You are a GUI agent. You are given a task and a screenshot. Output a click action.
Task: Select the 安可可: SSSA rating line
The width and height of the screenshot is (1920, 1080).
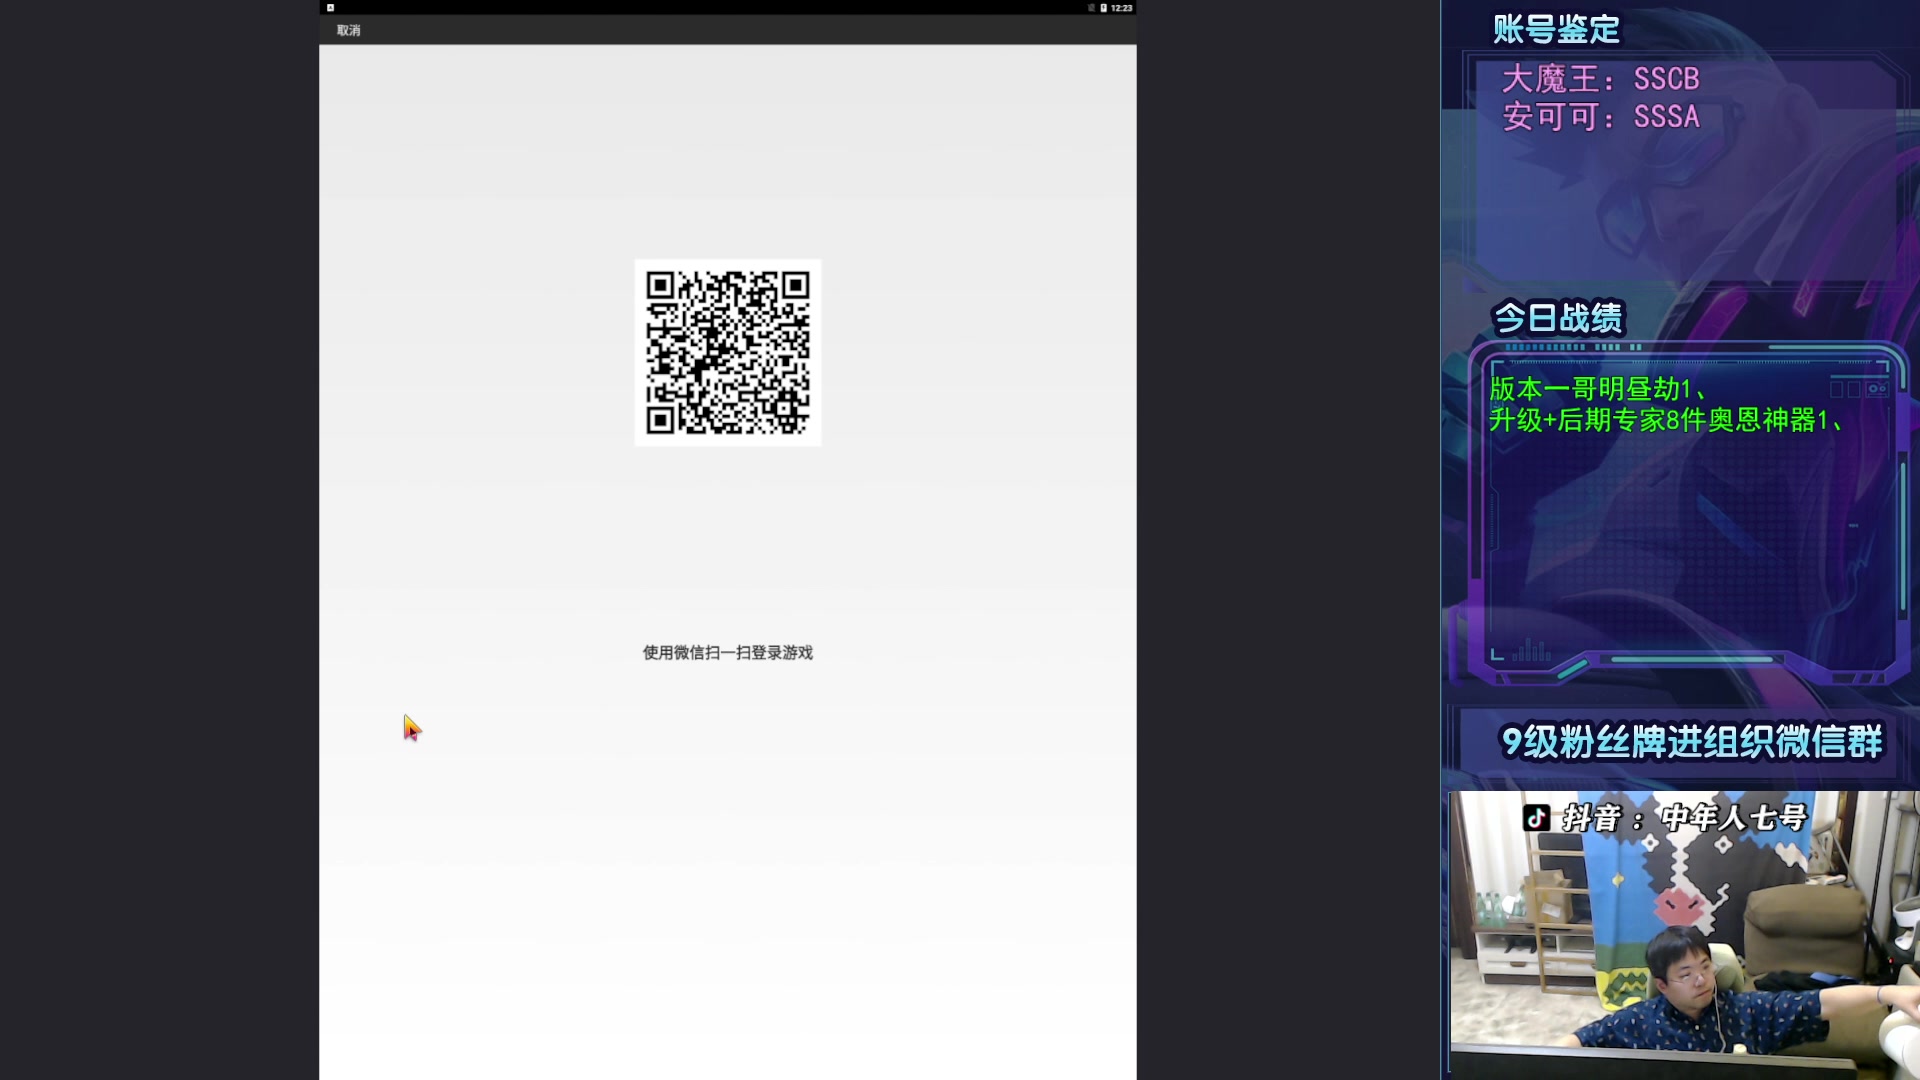pyautogui.click(x=1600, y=117)
